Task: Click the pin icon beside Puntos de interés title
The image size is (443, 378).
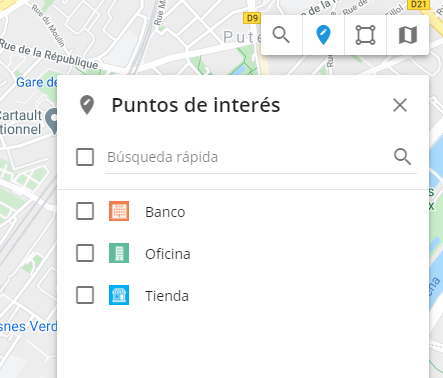Action: point(87,105)
